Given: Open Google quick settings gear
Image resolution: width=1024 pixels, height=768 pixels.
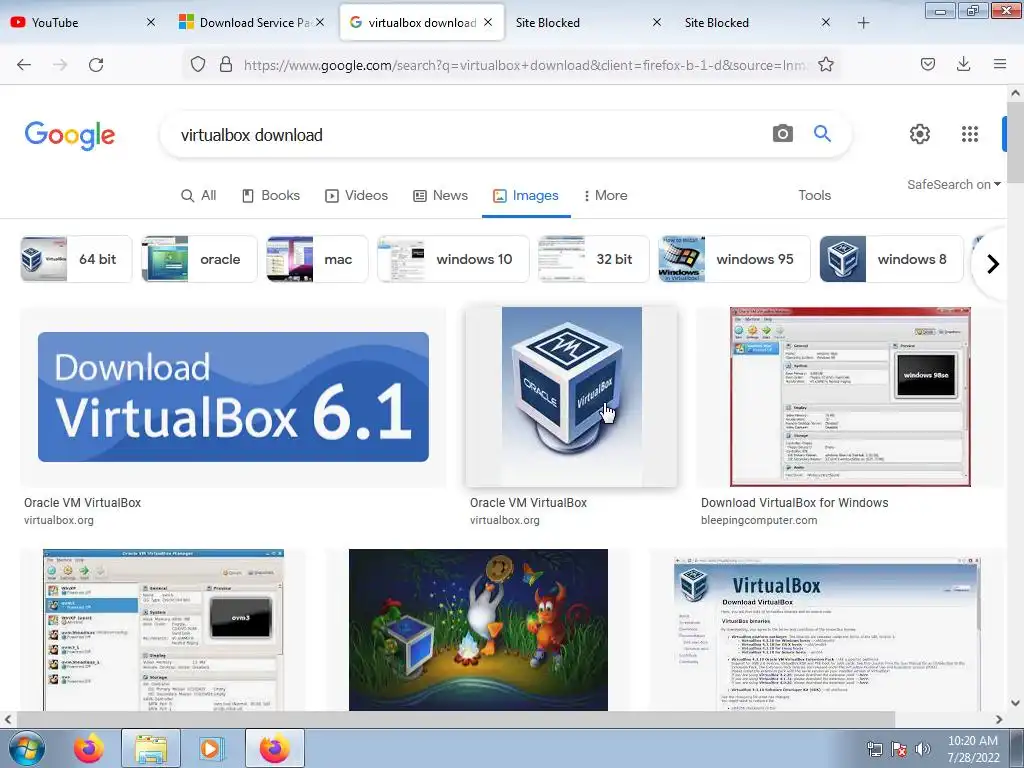Looking at the screenshot, I should coord(920,134).
